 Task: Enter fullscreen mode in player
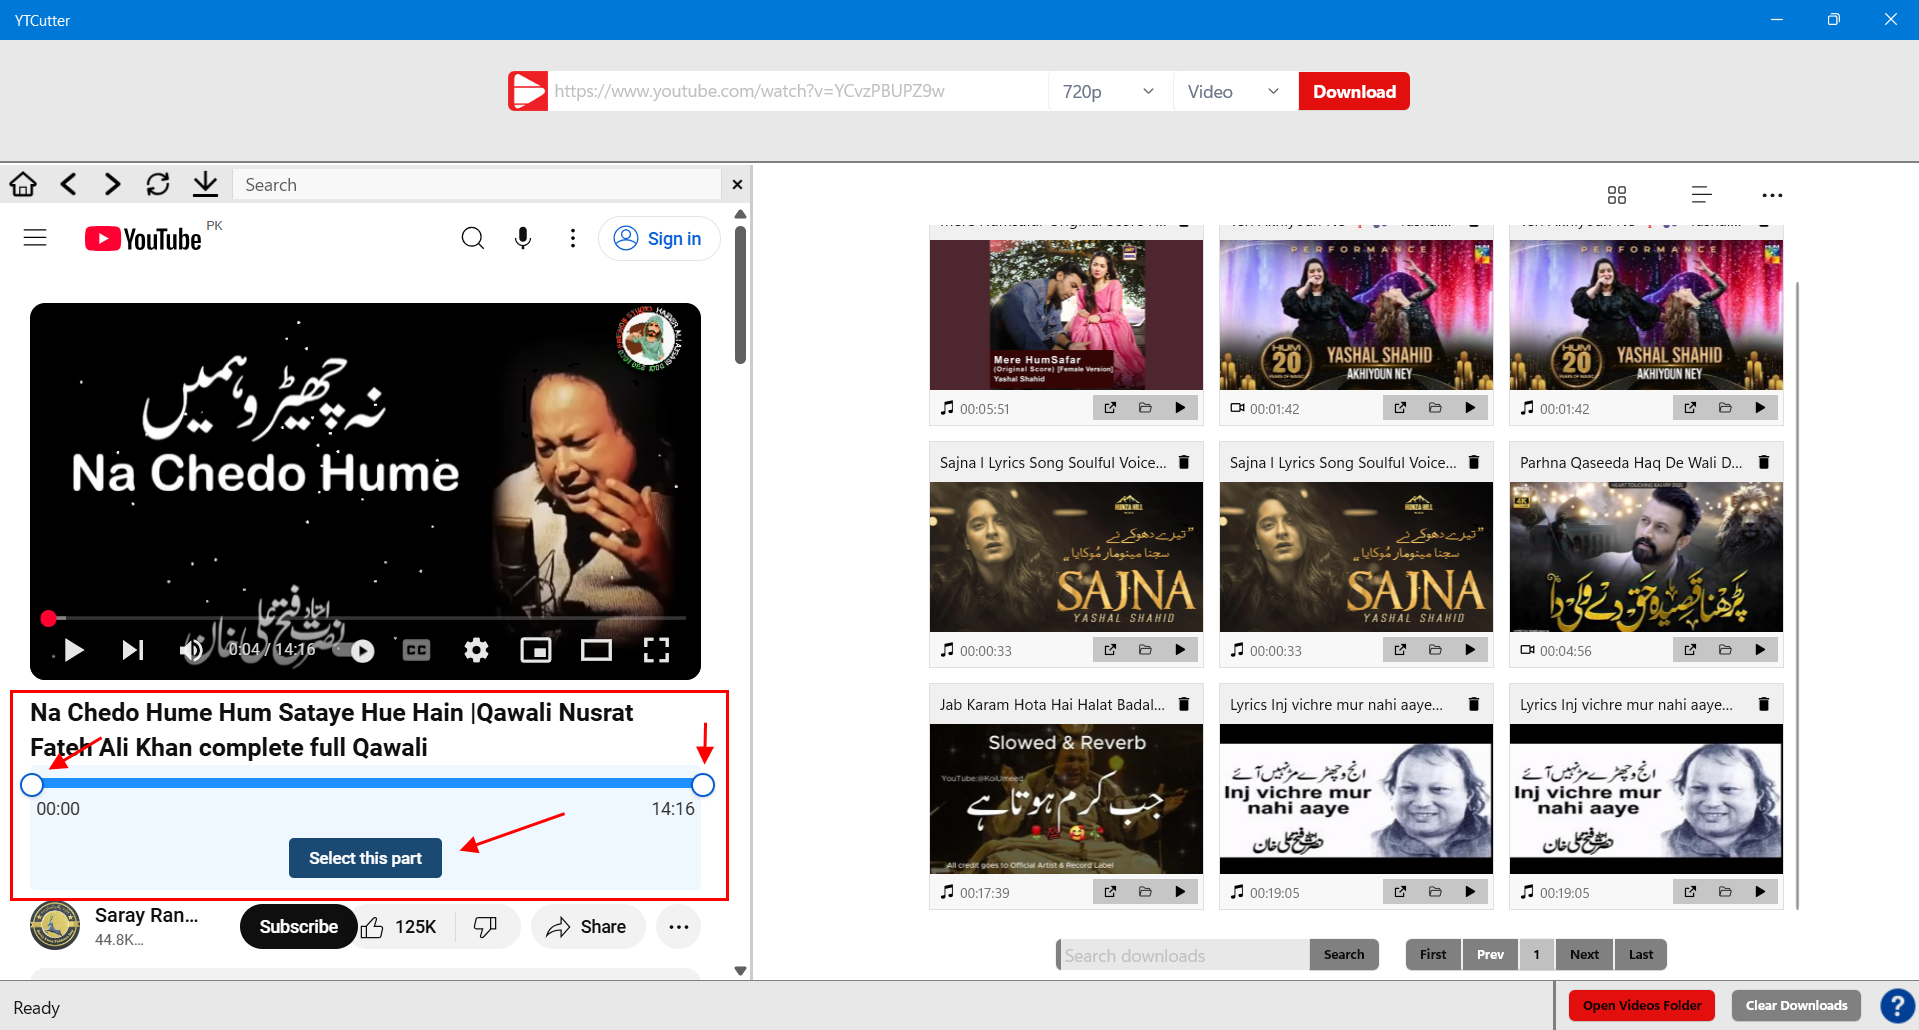tap(656, 651)
